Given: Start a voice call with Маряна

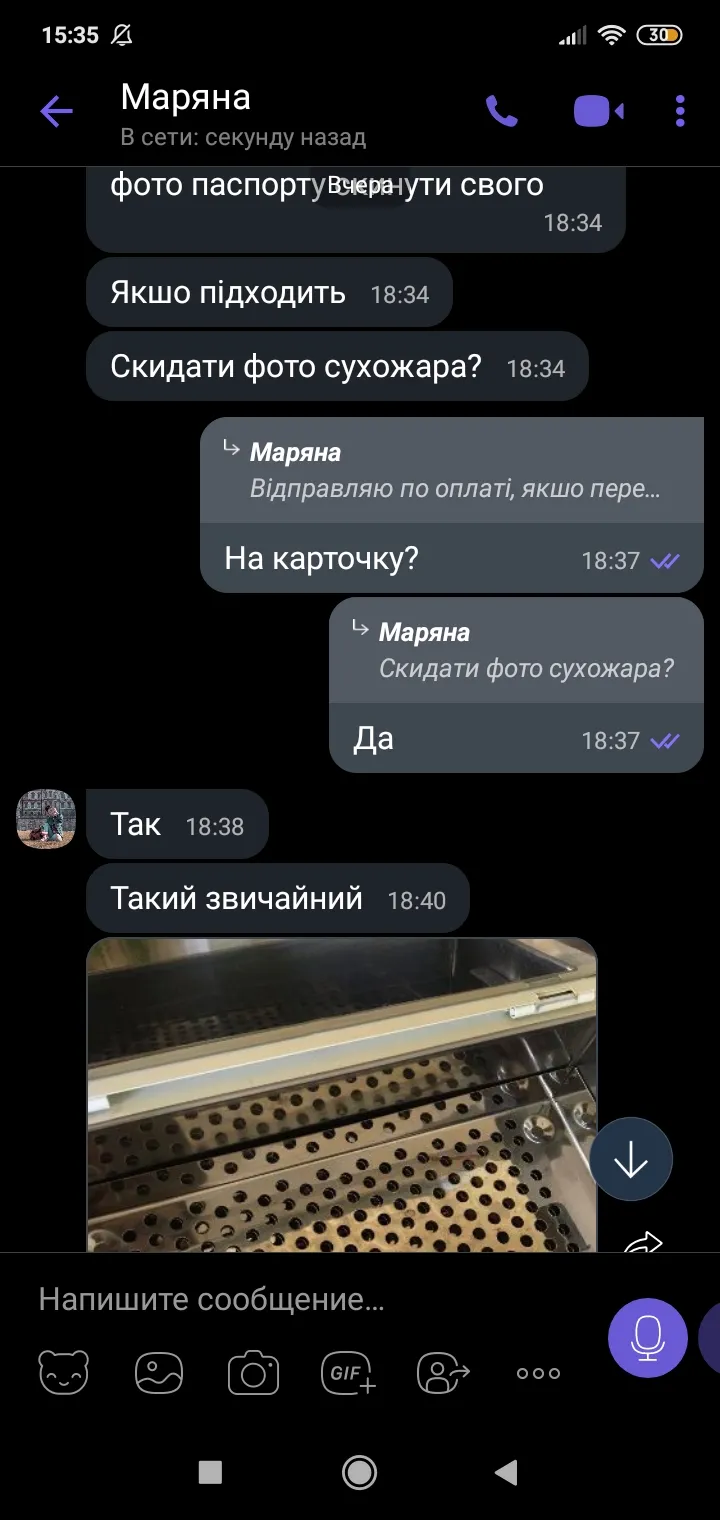Looking at the screenshot, I should coord(501,111).
